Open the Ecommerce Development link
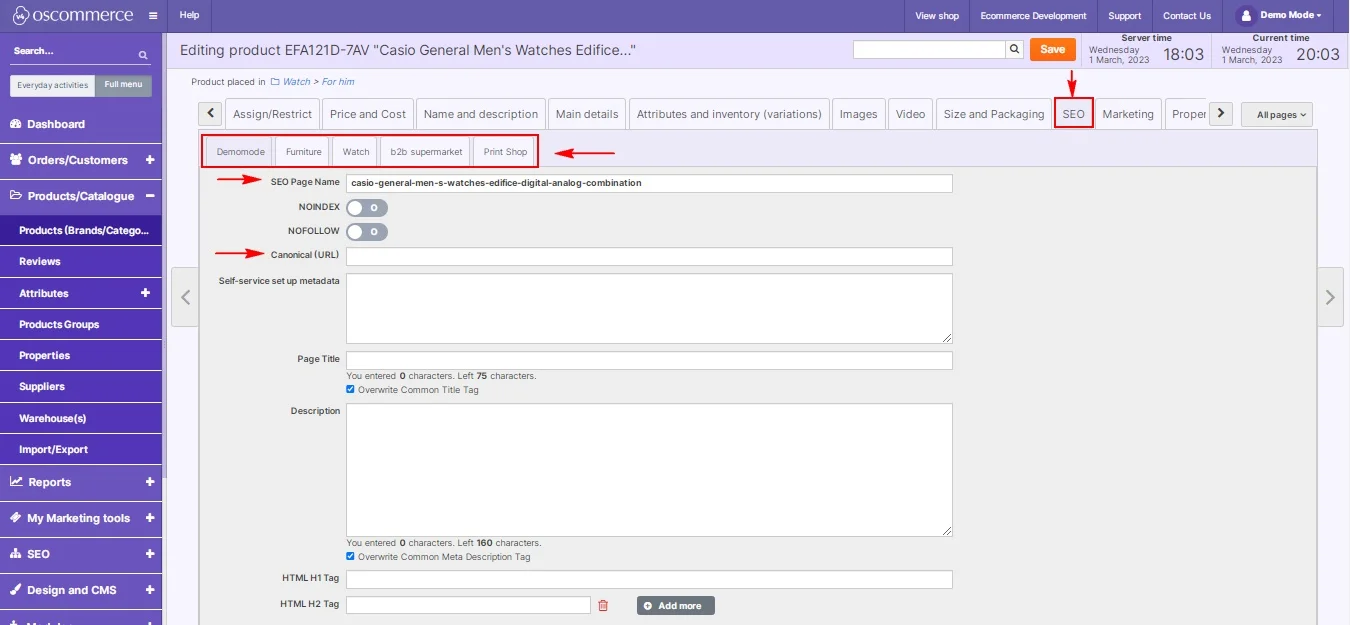Screen dimensions: 1350x625 1033,16
